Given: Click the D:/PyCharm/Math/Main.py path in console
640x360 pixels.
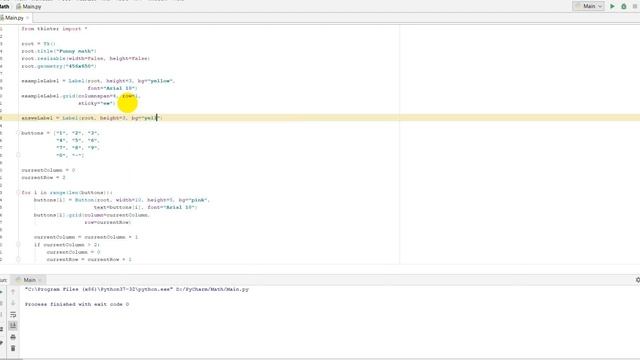Looking at the screenshot, I should click(212, 289).
